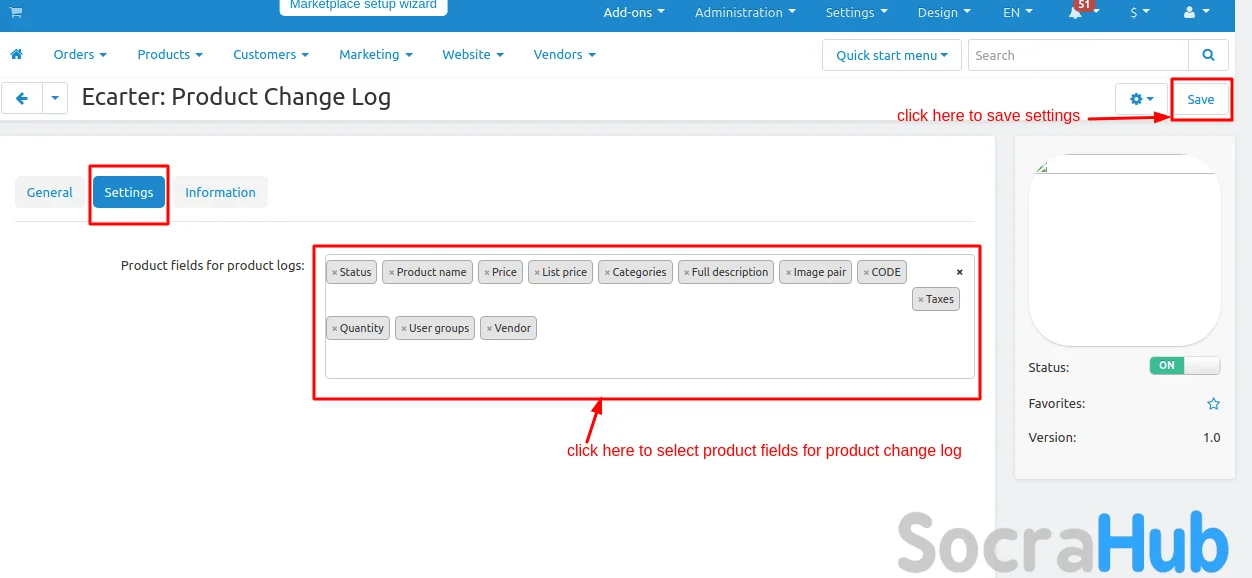The image size is (1252, 578).
Task: Open the Vendors menu
Action: (x=565, y=54)
